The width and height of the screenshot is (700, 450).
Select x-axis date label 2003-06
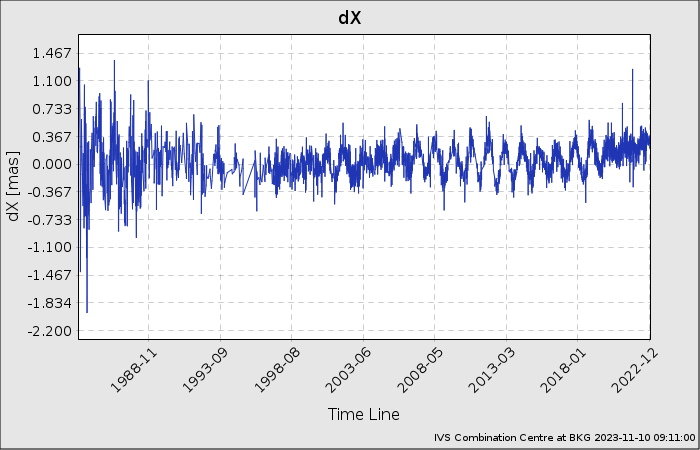click(x=349, y=370)
